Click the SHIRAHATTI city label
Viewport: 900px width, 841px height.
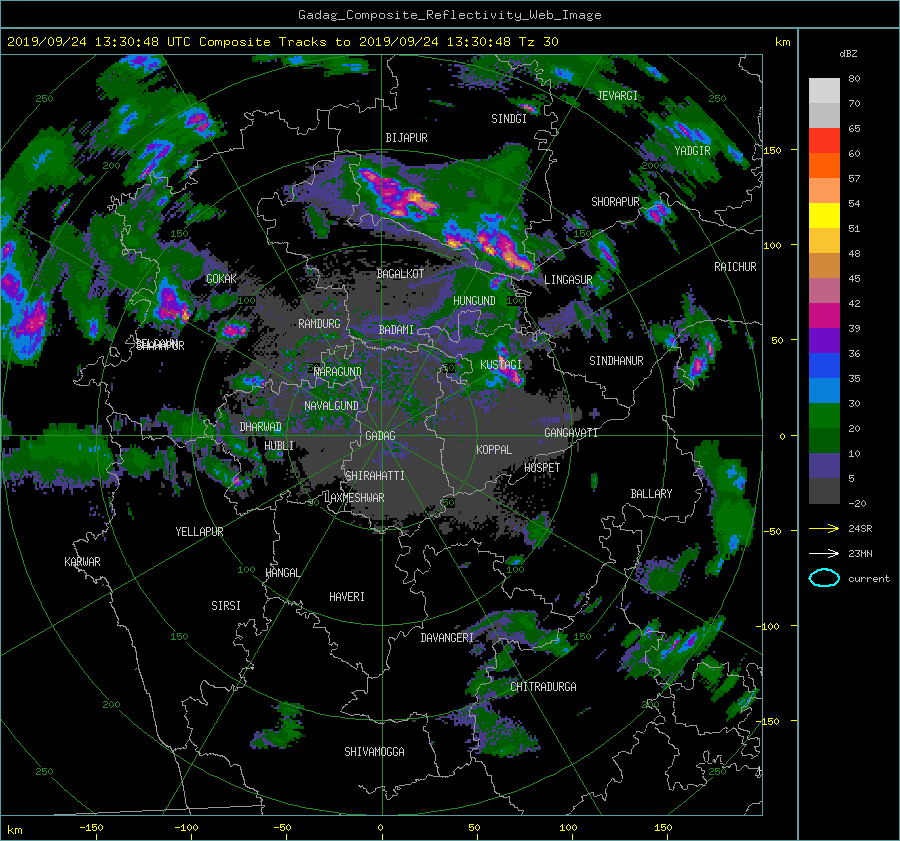(x=375, y=476)
